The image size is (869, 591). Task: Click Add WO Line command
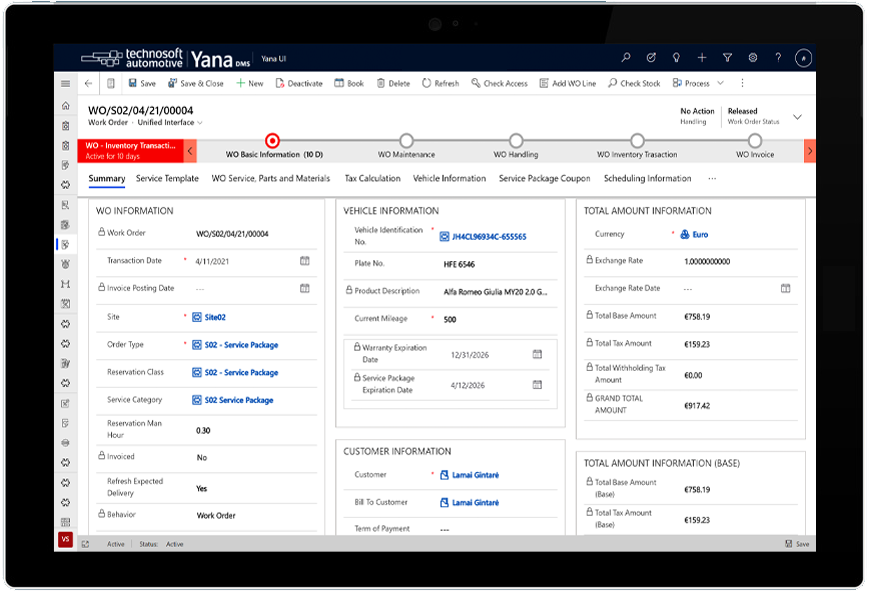[568, 83]
